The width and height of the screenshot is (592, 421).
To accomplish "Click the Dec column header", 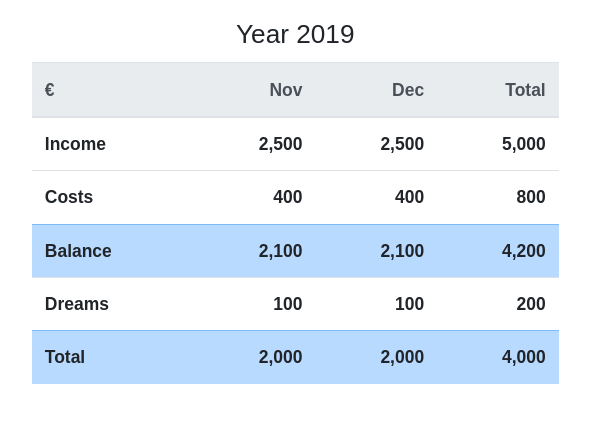I will point(408,90).
